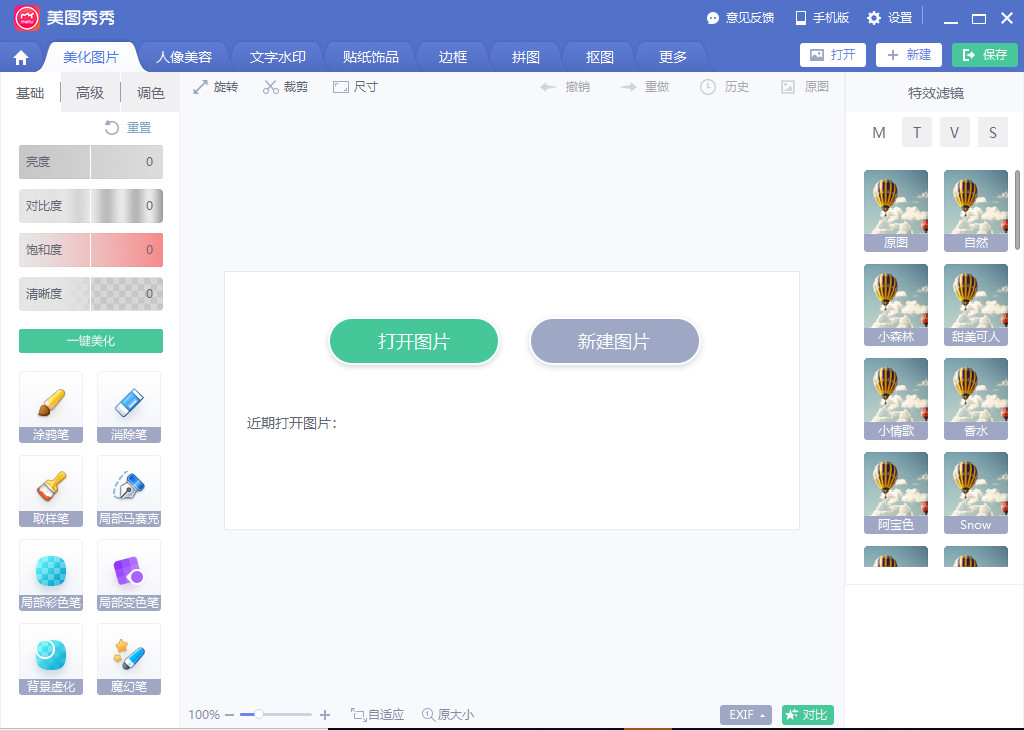
Task: Adjust the 饱和度 saturation slider
Action: [x=91, y=250]
